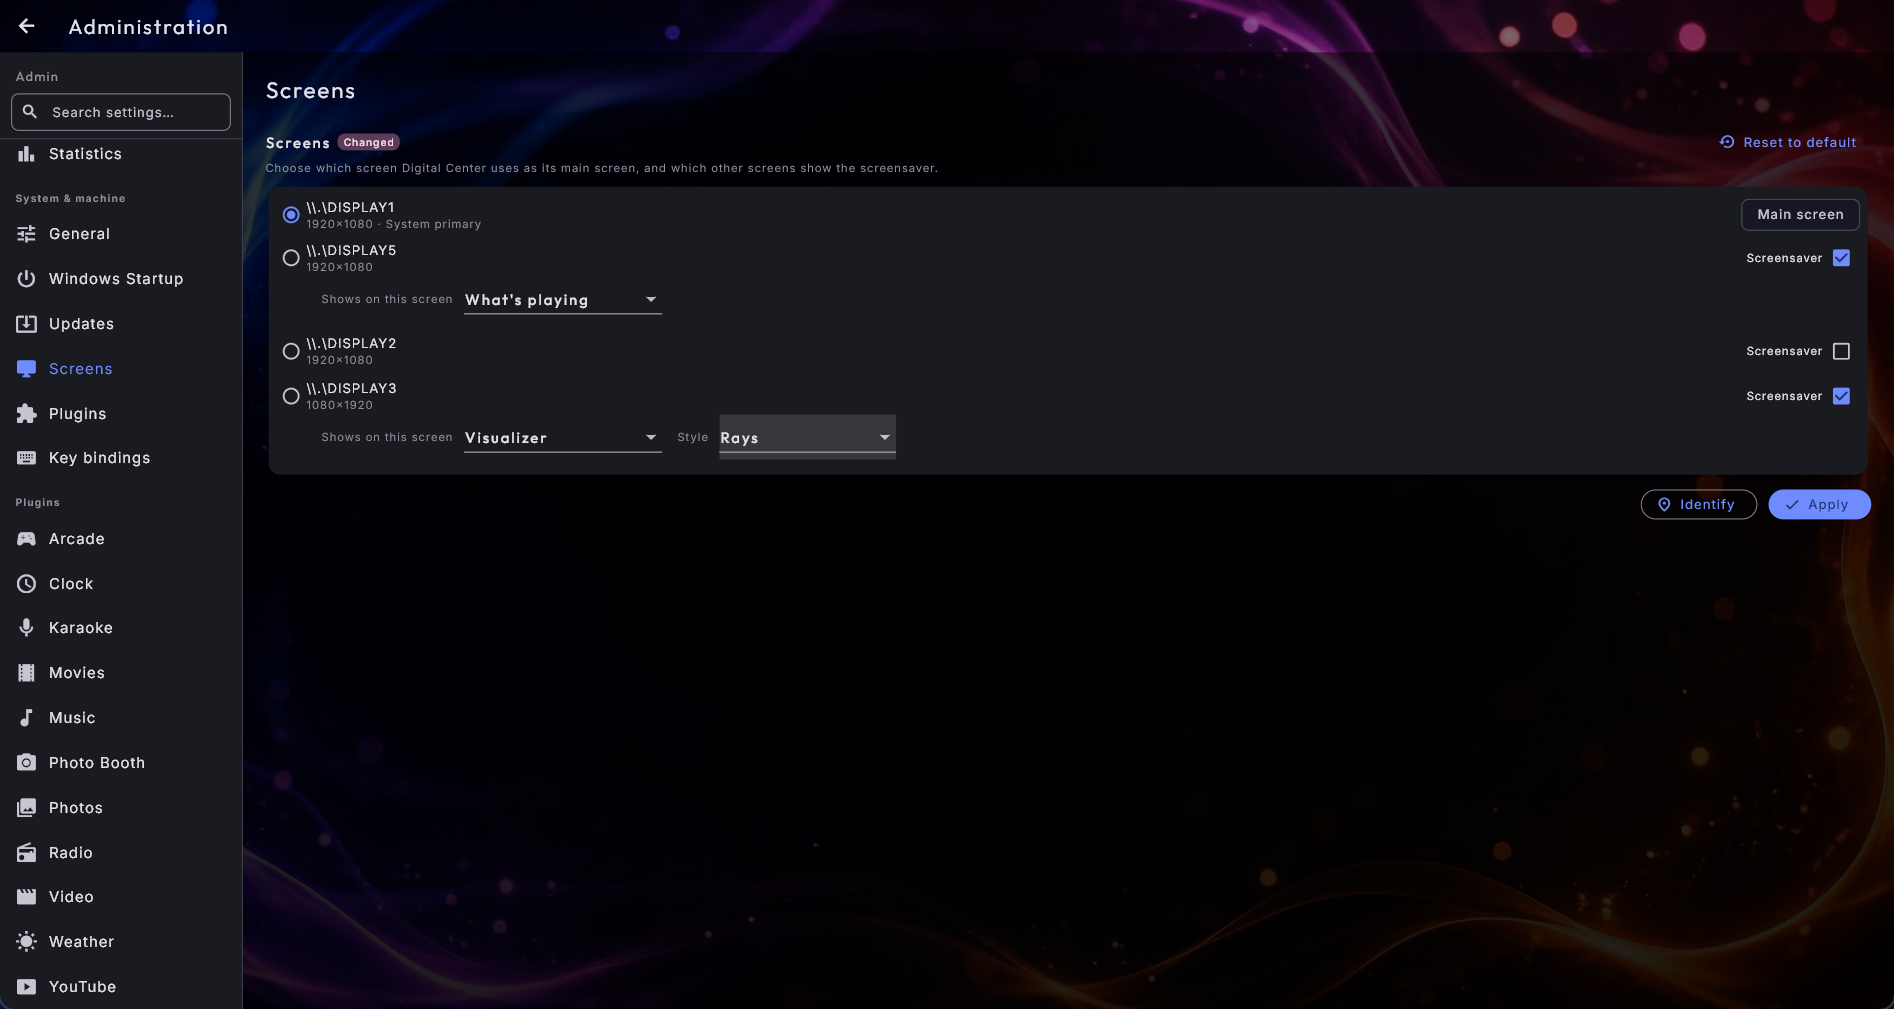Open the Updates download icon
The image size is (1894, 1009).
pyautogui.click(x=27, y=324)
